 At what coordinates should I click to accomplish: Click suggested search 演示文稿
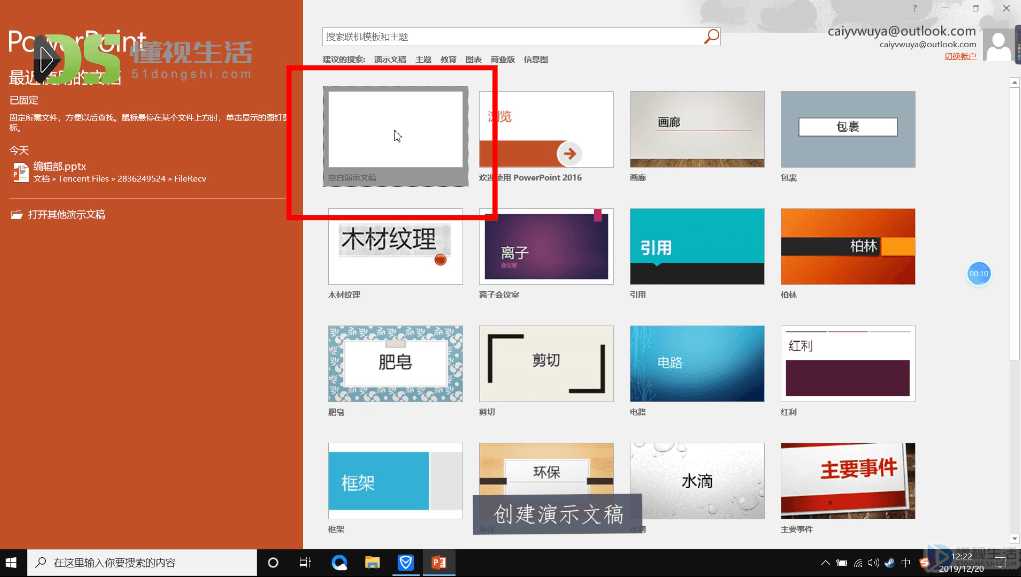pyautogui.click(x=390, y=59)
